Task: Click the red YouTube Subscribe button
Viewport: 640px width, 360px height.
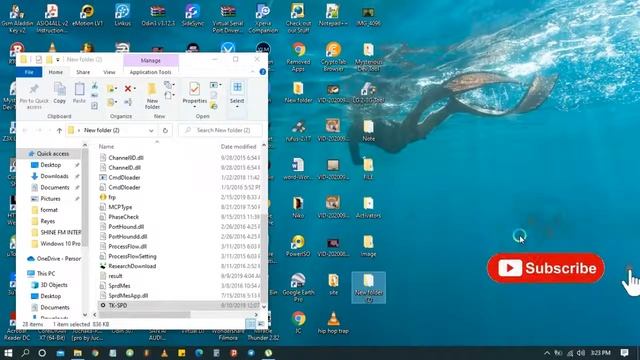Action: (546, 268)
